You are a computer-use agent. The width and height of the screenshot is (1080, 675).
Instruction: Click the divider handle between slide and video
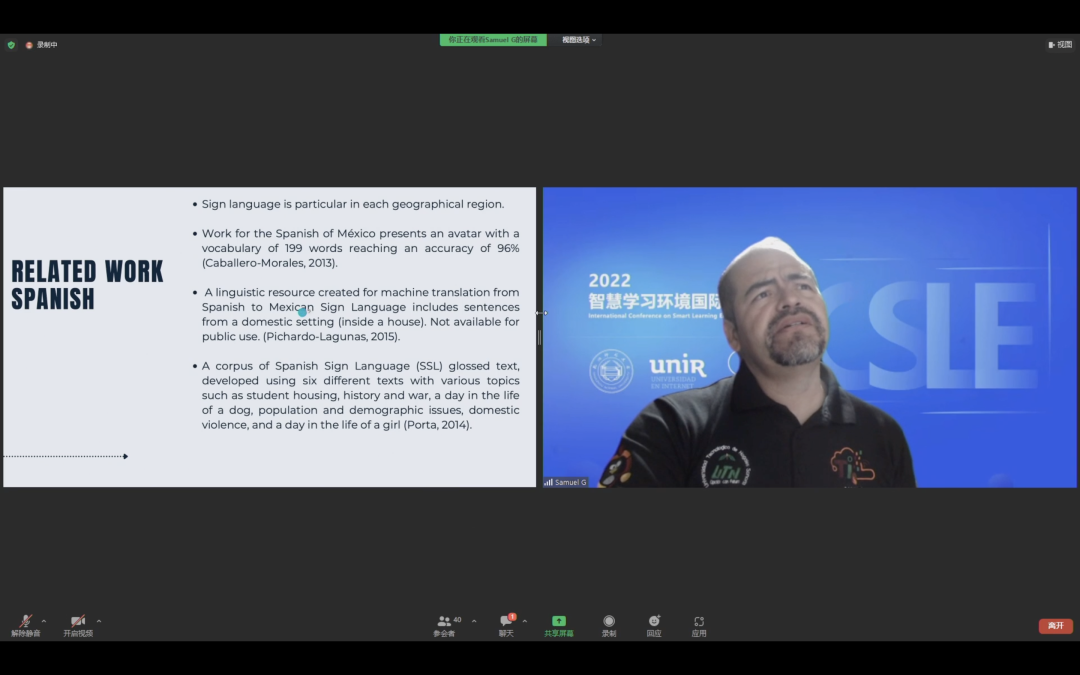540,337
